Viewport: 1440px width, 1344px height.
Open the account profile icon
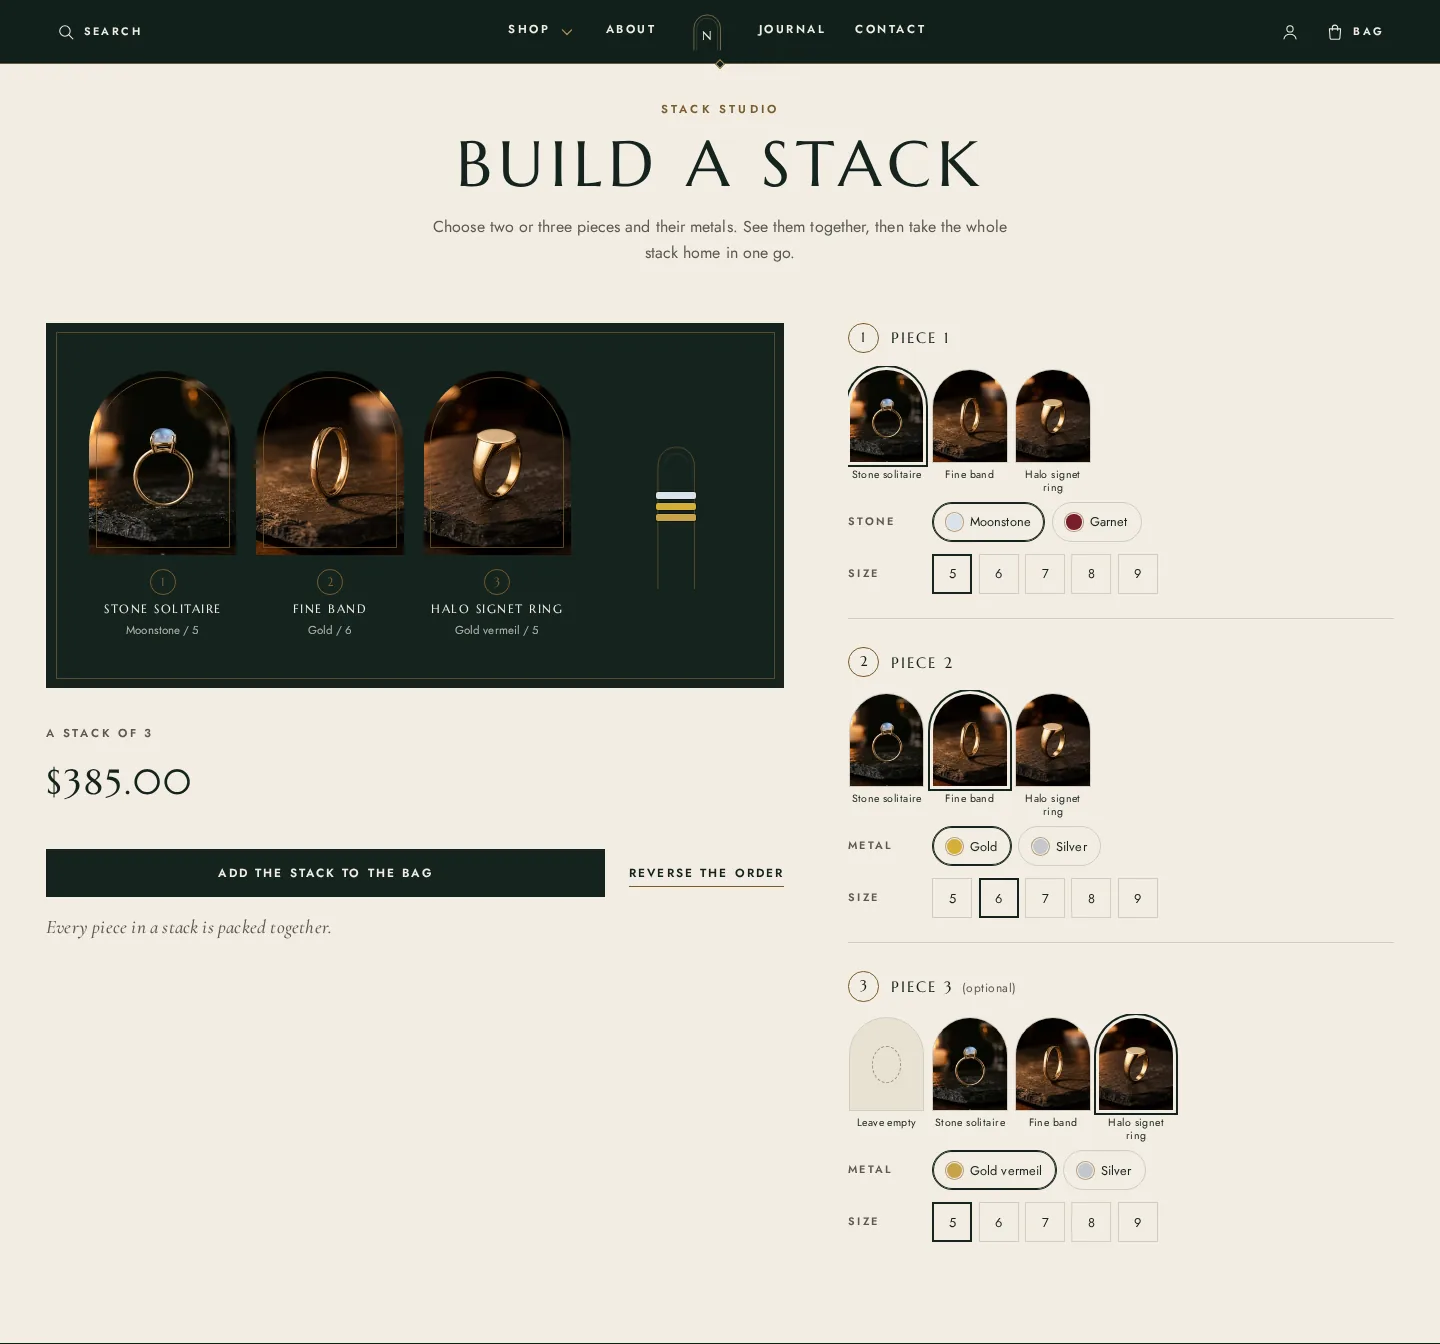[1290, 32]
